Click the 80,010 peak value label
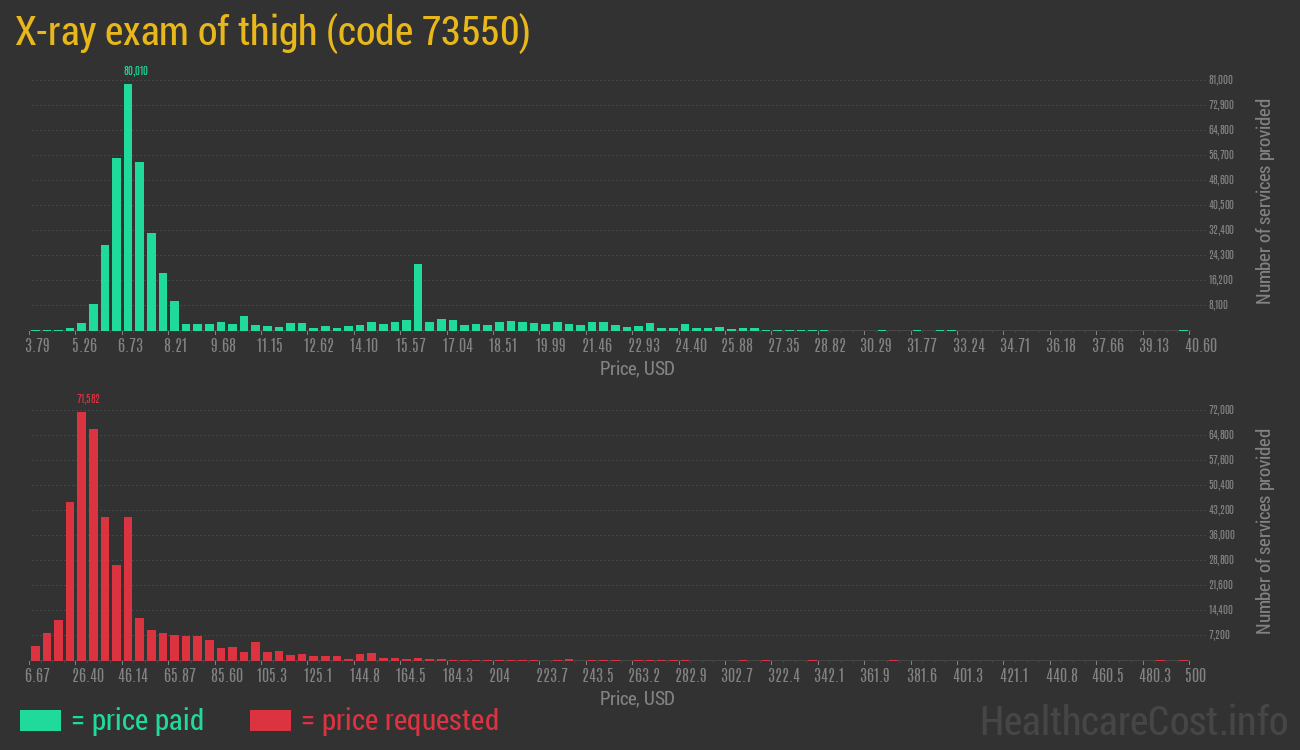Image resolution: width=1300 pixels, height=750 pixels. point(136,71)
